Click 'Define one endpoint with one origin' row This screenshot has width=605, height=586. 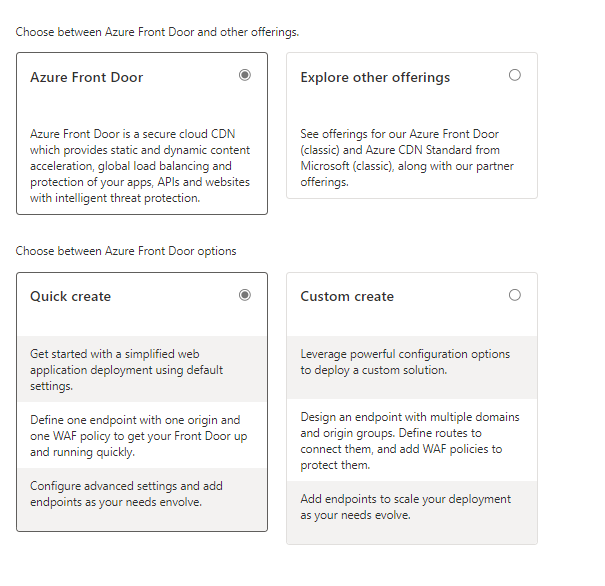[x=141, y=436]
